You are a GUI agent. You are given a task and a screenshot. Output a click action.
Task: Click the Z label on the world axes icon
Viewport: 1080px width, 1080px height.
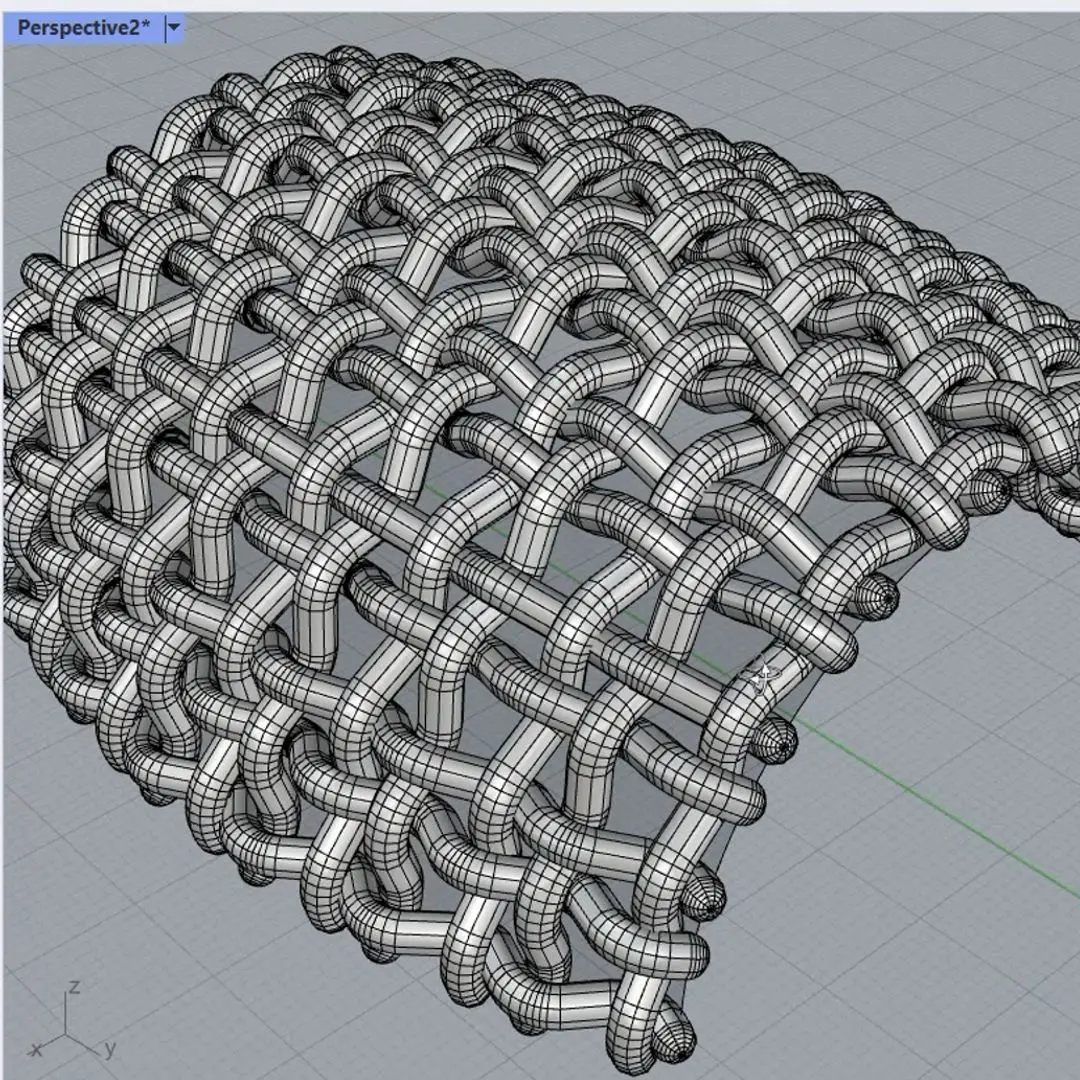pyautogui.click(x=73, y=987)
